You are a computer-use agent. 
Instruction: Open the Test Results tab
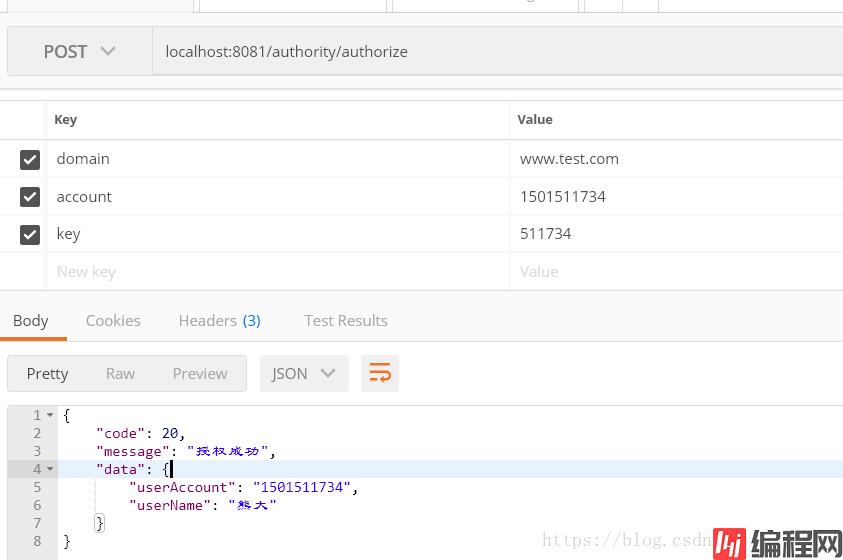pyautogui.click(x=345, y=320)
